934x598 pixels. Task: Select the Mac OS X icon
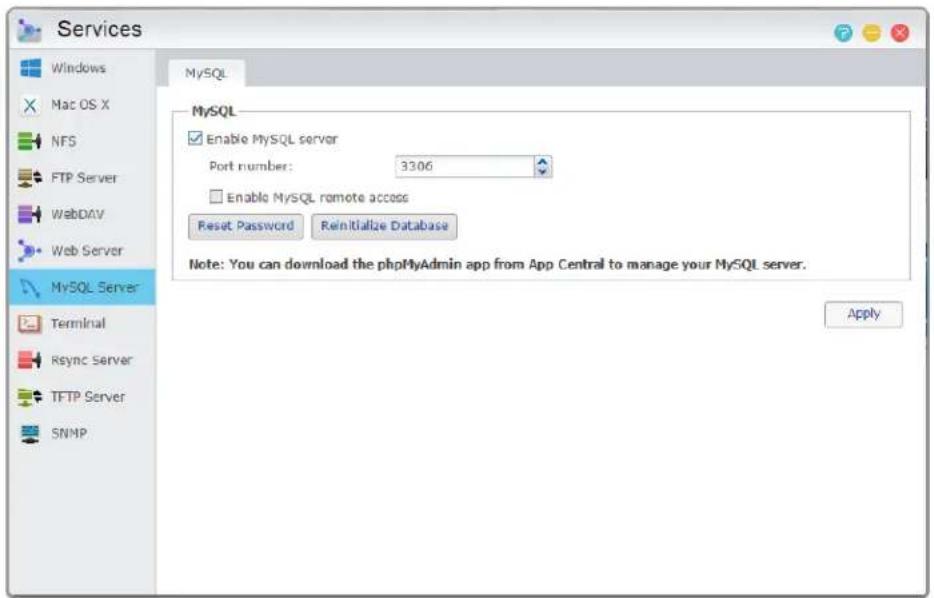[x=30, y=105]
